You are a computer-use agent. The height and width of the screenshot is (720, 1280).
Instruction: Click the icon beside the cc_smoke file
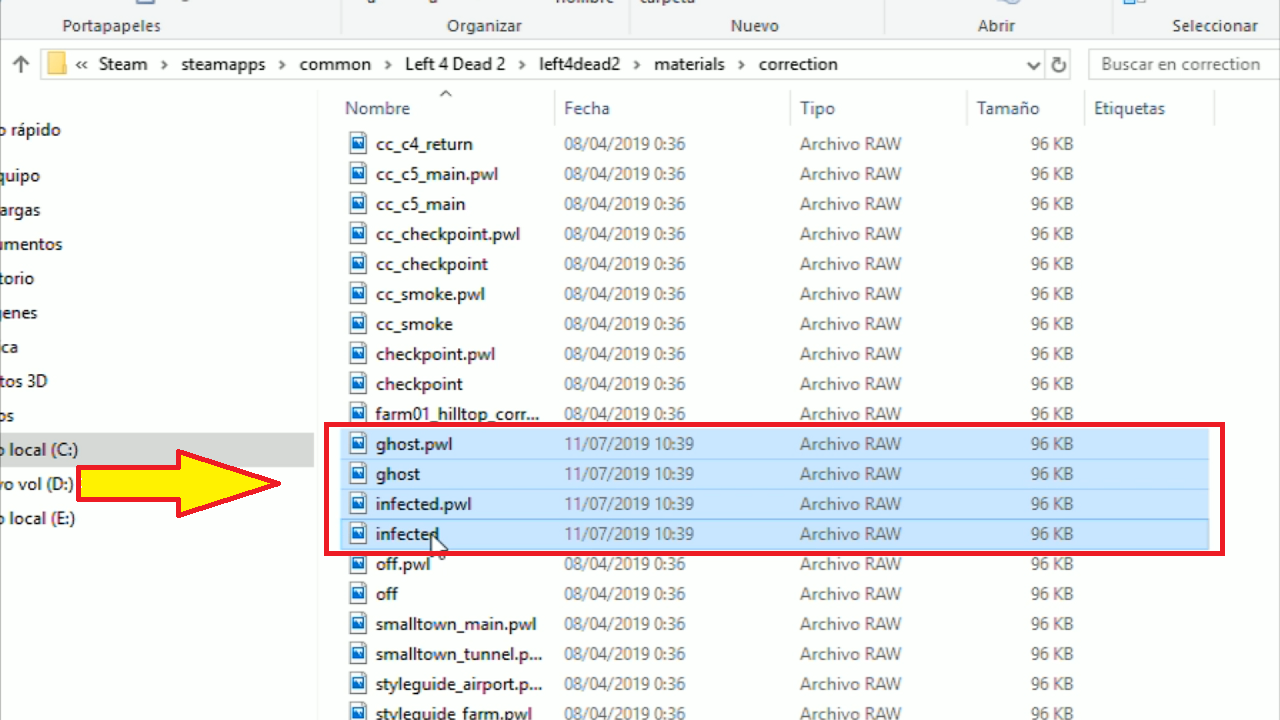(x=359, y=323)
